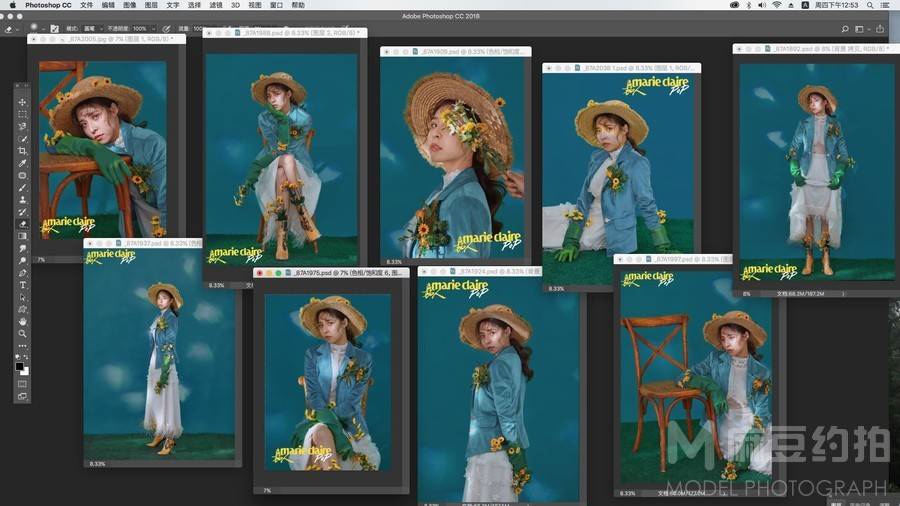Image resolution: width=900 pixels, height=506 pixels.
Task: Select the Smudge tool
Action: pyautogui.click(x=22, y=248)
